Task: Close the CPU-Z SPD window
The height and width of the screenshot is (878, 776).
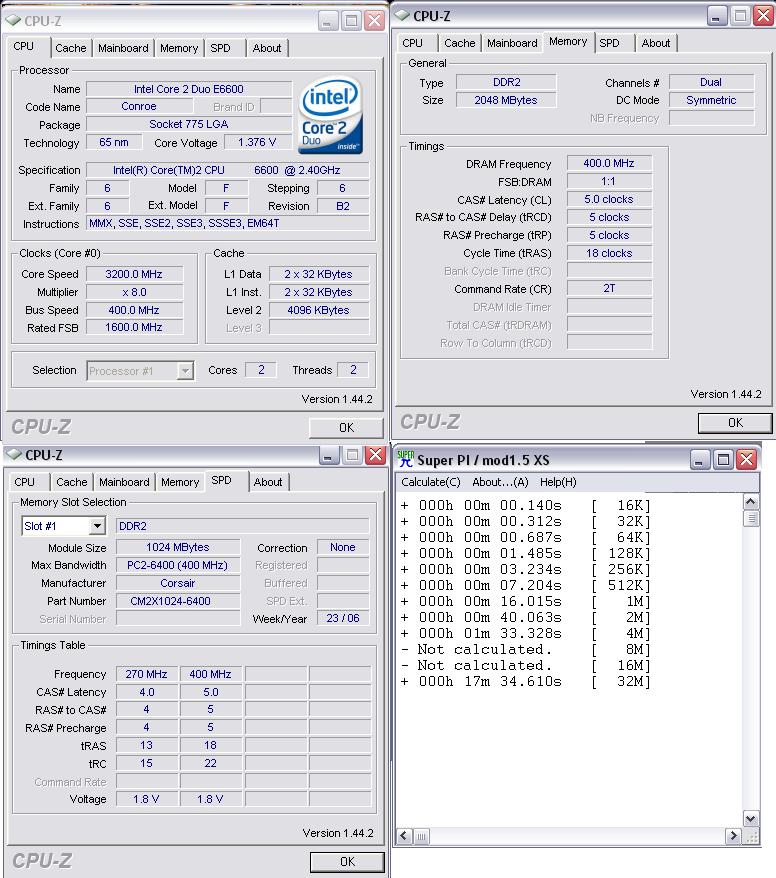Action: [x=375, y=455]
